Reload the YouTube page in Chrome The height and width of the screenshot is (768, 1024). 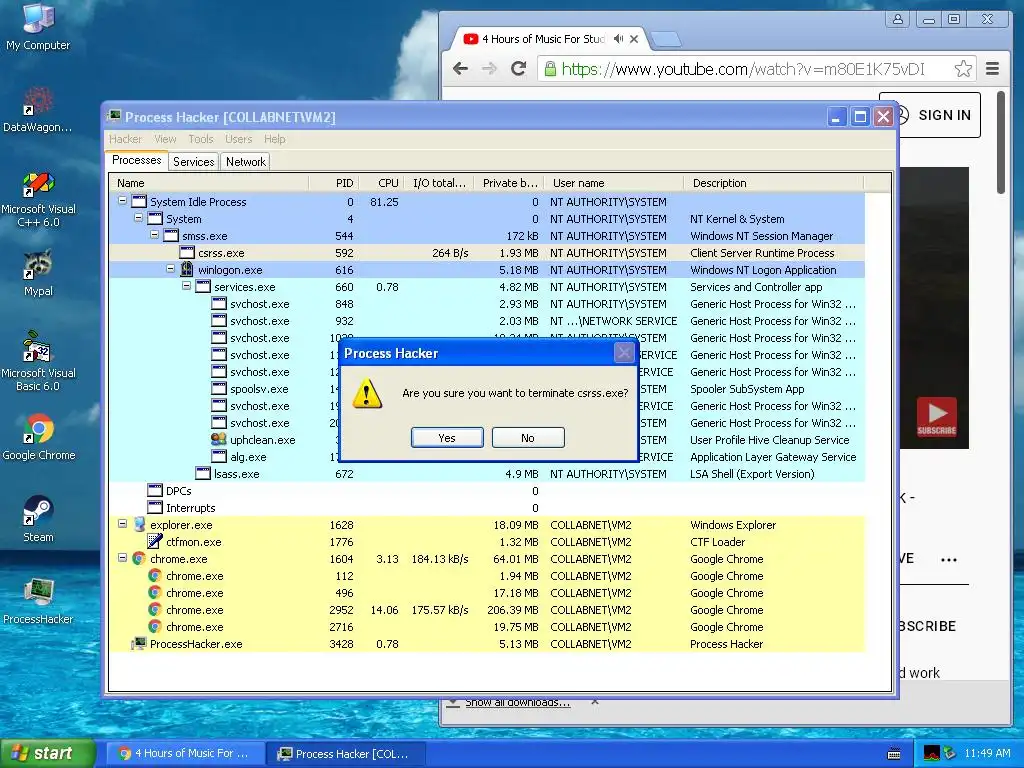pyautogui.click(x=519, y=69)
